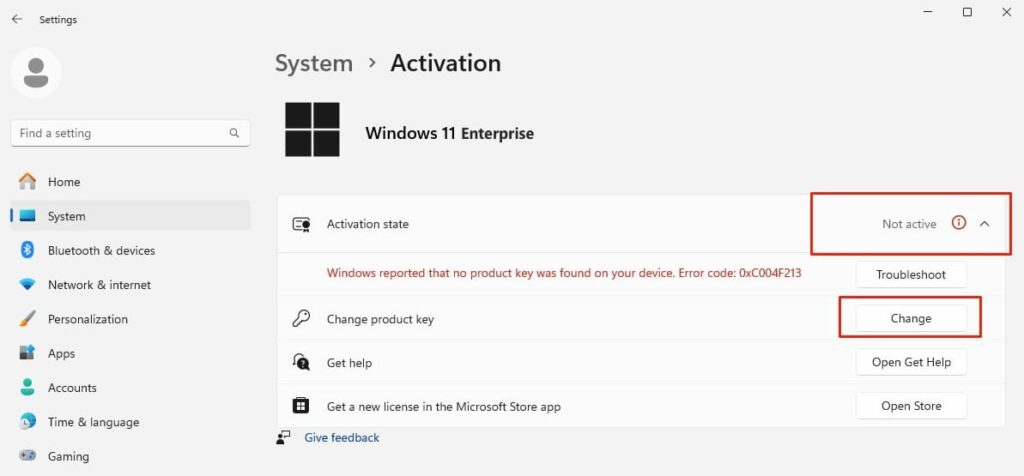This screenshot has width=1024, height=476.
Task: Open Home in the sidebar
Action: pyautogui.click(x=64, y=182)
